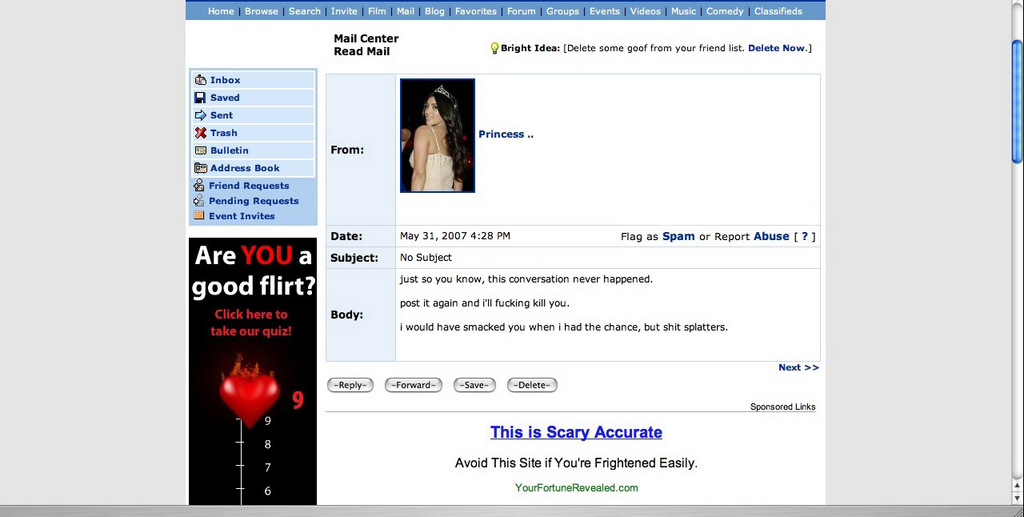
Task: Click the vertical scrollbar thumb
Action: tap(1017, 101)
